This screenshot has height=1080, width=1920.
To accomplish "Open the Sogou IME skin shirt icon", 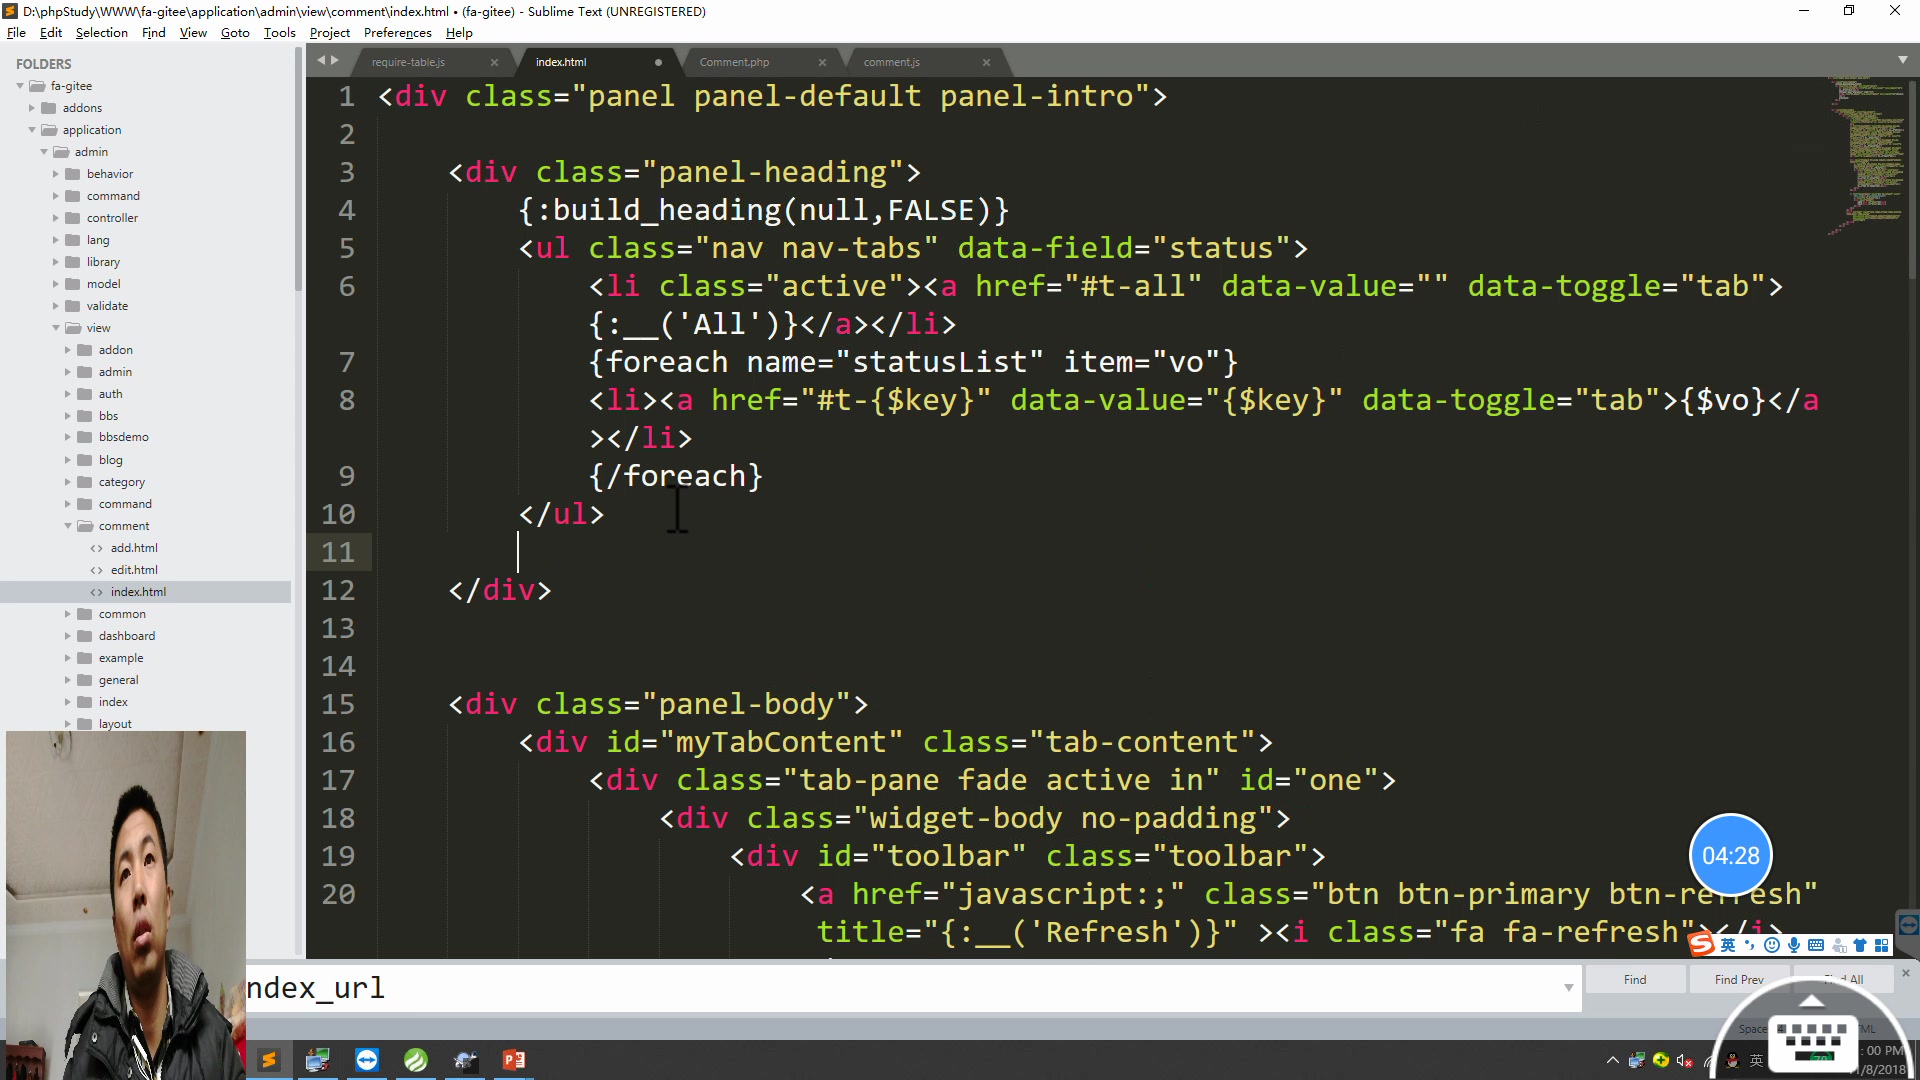I will coord(1860,945).
